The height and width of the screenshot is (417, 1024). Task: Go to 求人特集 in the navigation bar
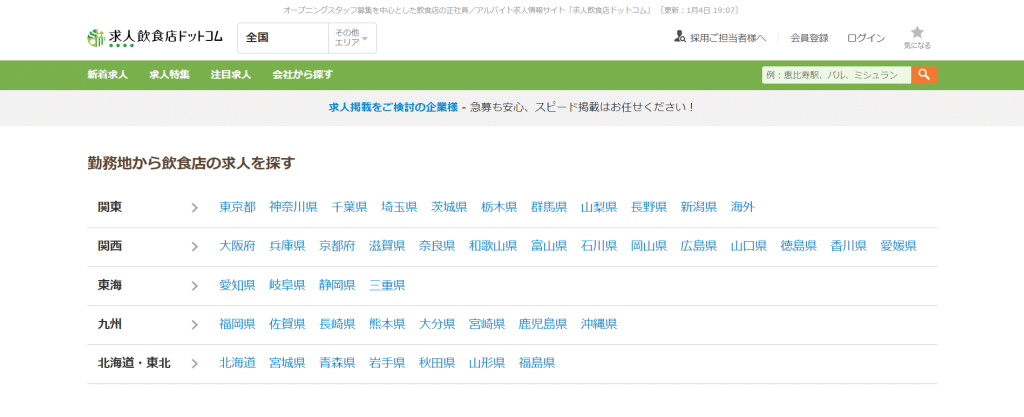click(169, 75)
